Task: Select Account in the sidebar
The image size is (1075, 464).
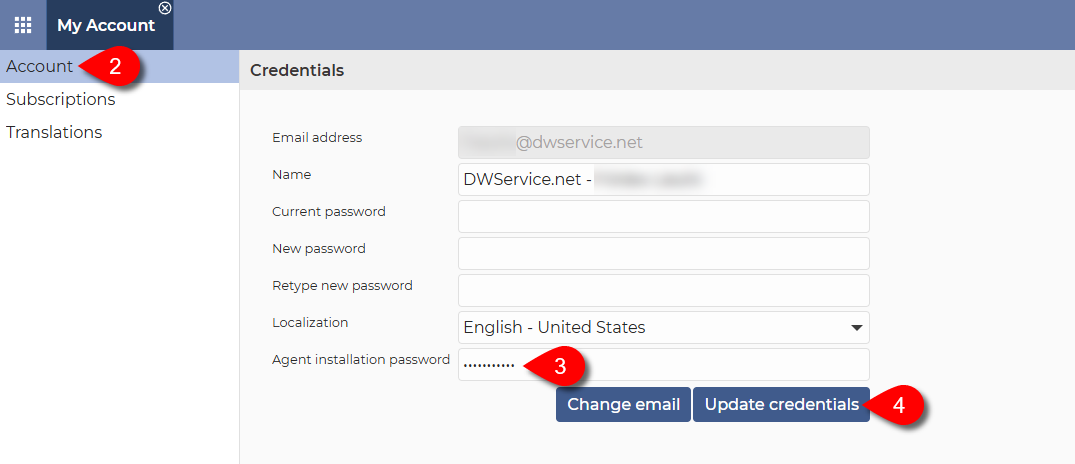Action: tap(39, 67)
